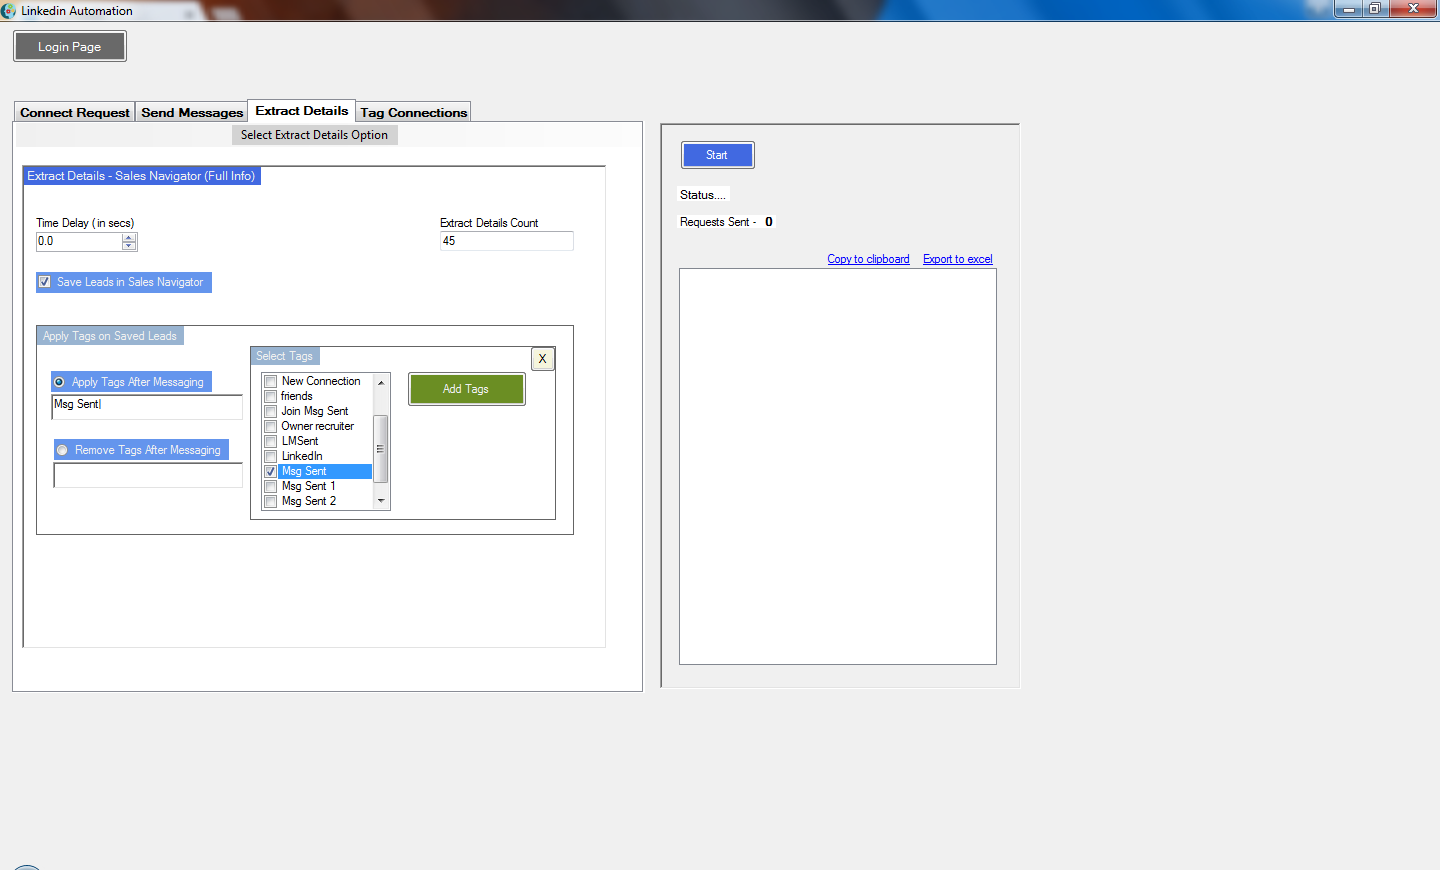This screenshot has width=1440, height=870.
Task: Click Copy to clipboard link
Action: 868,259
